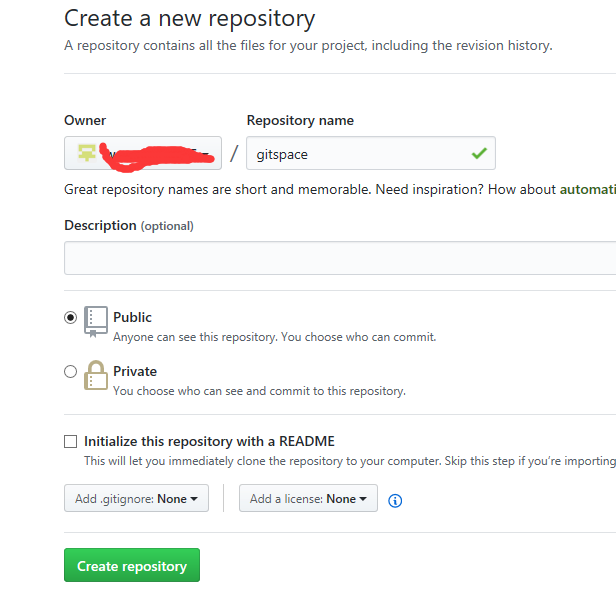
Task: Click the Repository name label
Action: (300, 121)
